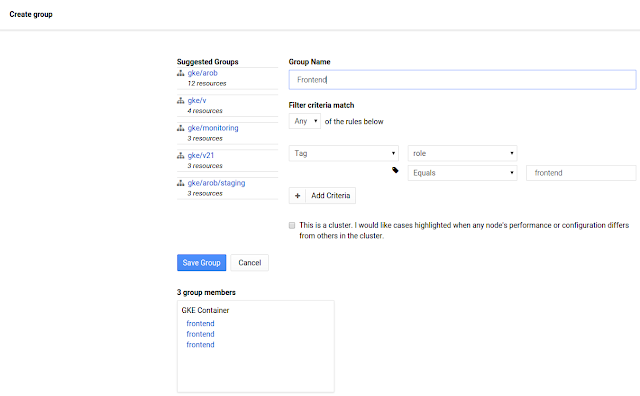
Task: Select the gke/v suggested group
Action: pyautogui.click(x=197, y=100)
